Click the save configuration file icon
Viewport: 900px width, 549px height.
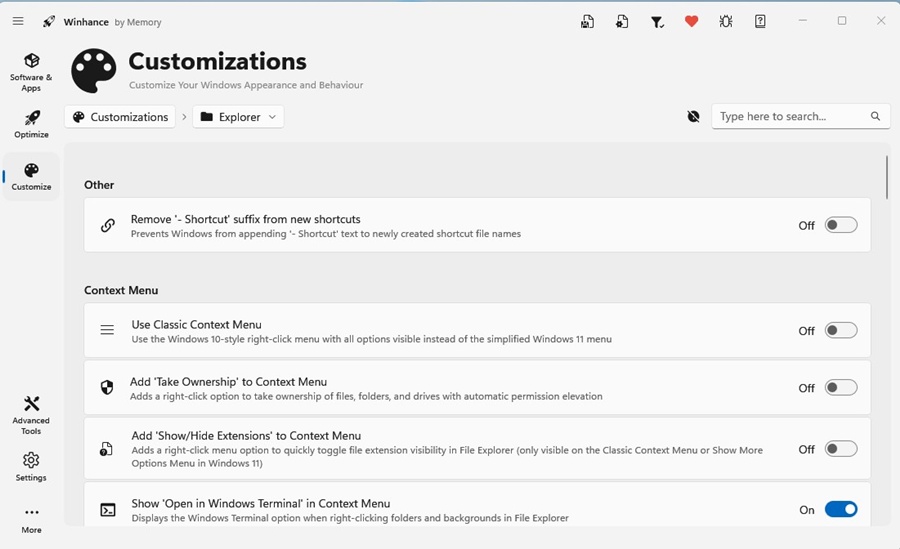point(588,21)
